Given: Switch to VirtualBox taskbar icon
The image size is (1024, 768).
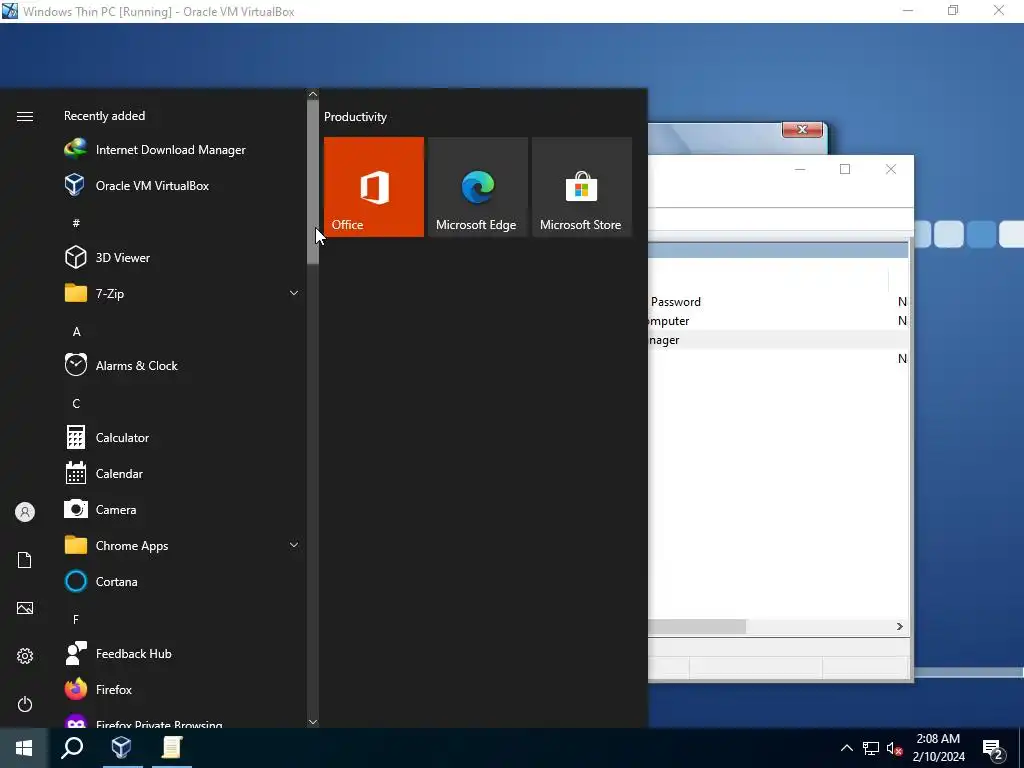Looking at the screenshot, I should click(121, 748).
